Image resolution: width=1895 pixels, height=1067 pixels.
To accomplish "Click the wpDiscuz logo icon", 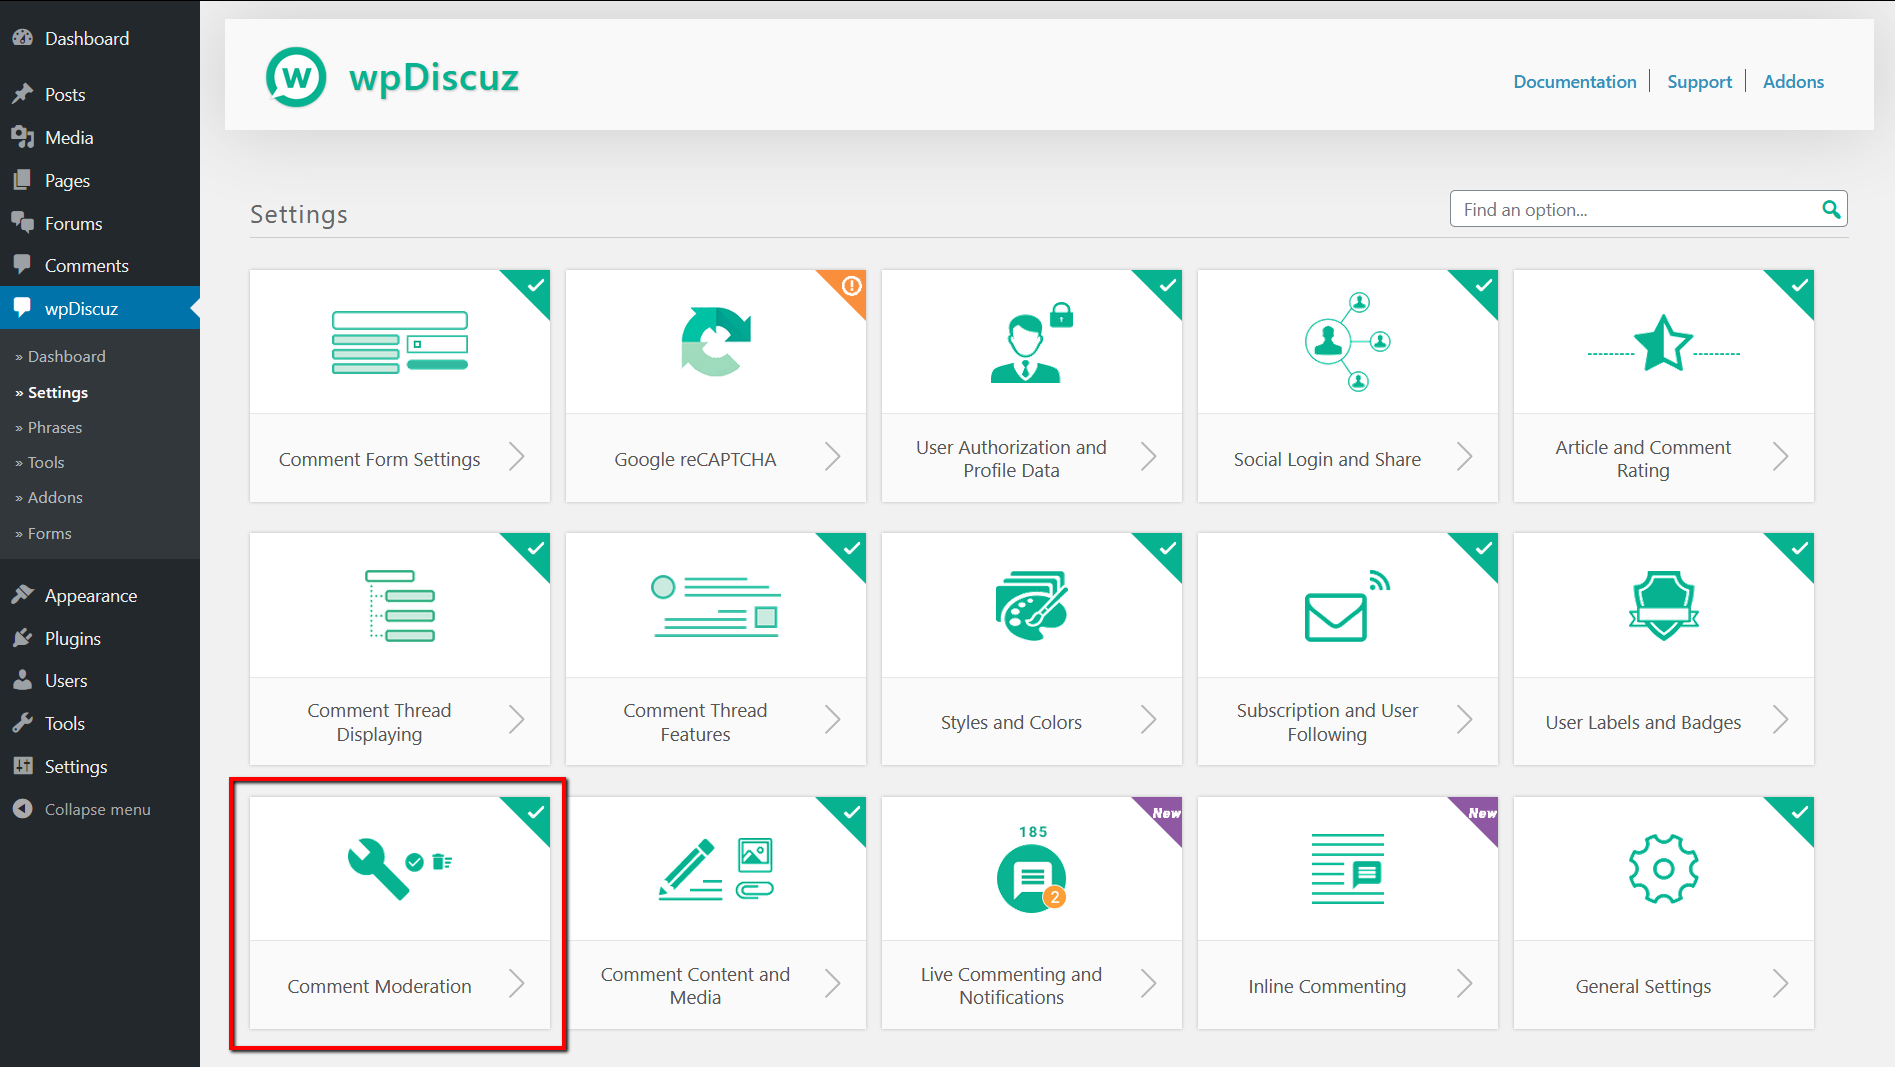I will click(x=295, y=75).
